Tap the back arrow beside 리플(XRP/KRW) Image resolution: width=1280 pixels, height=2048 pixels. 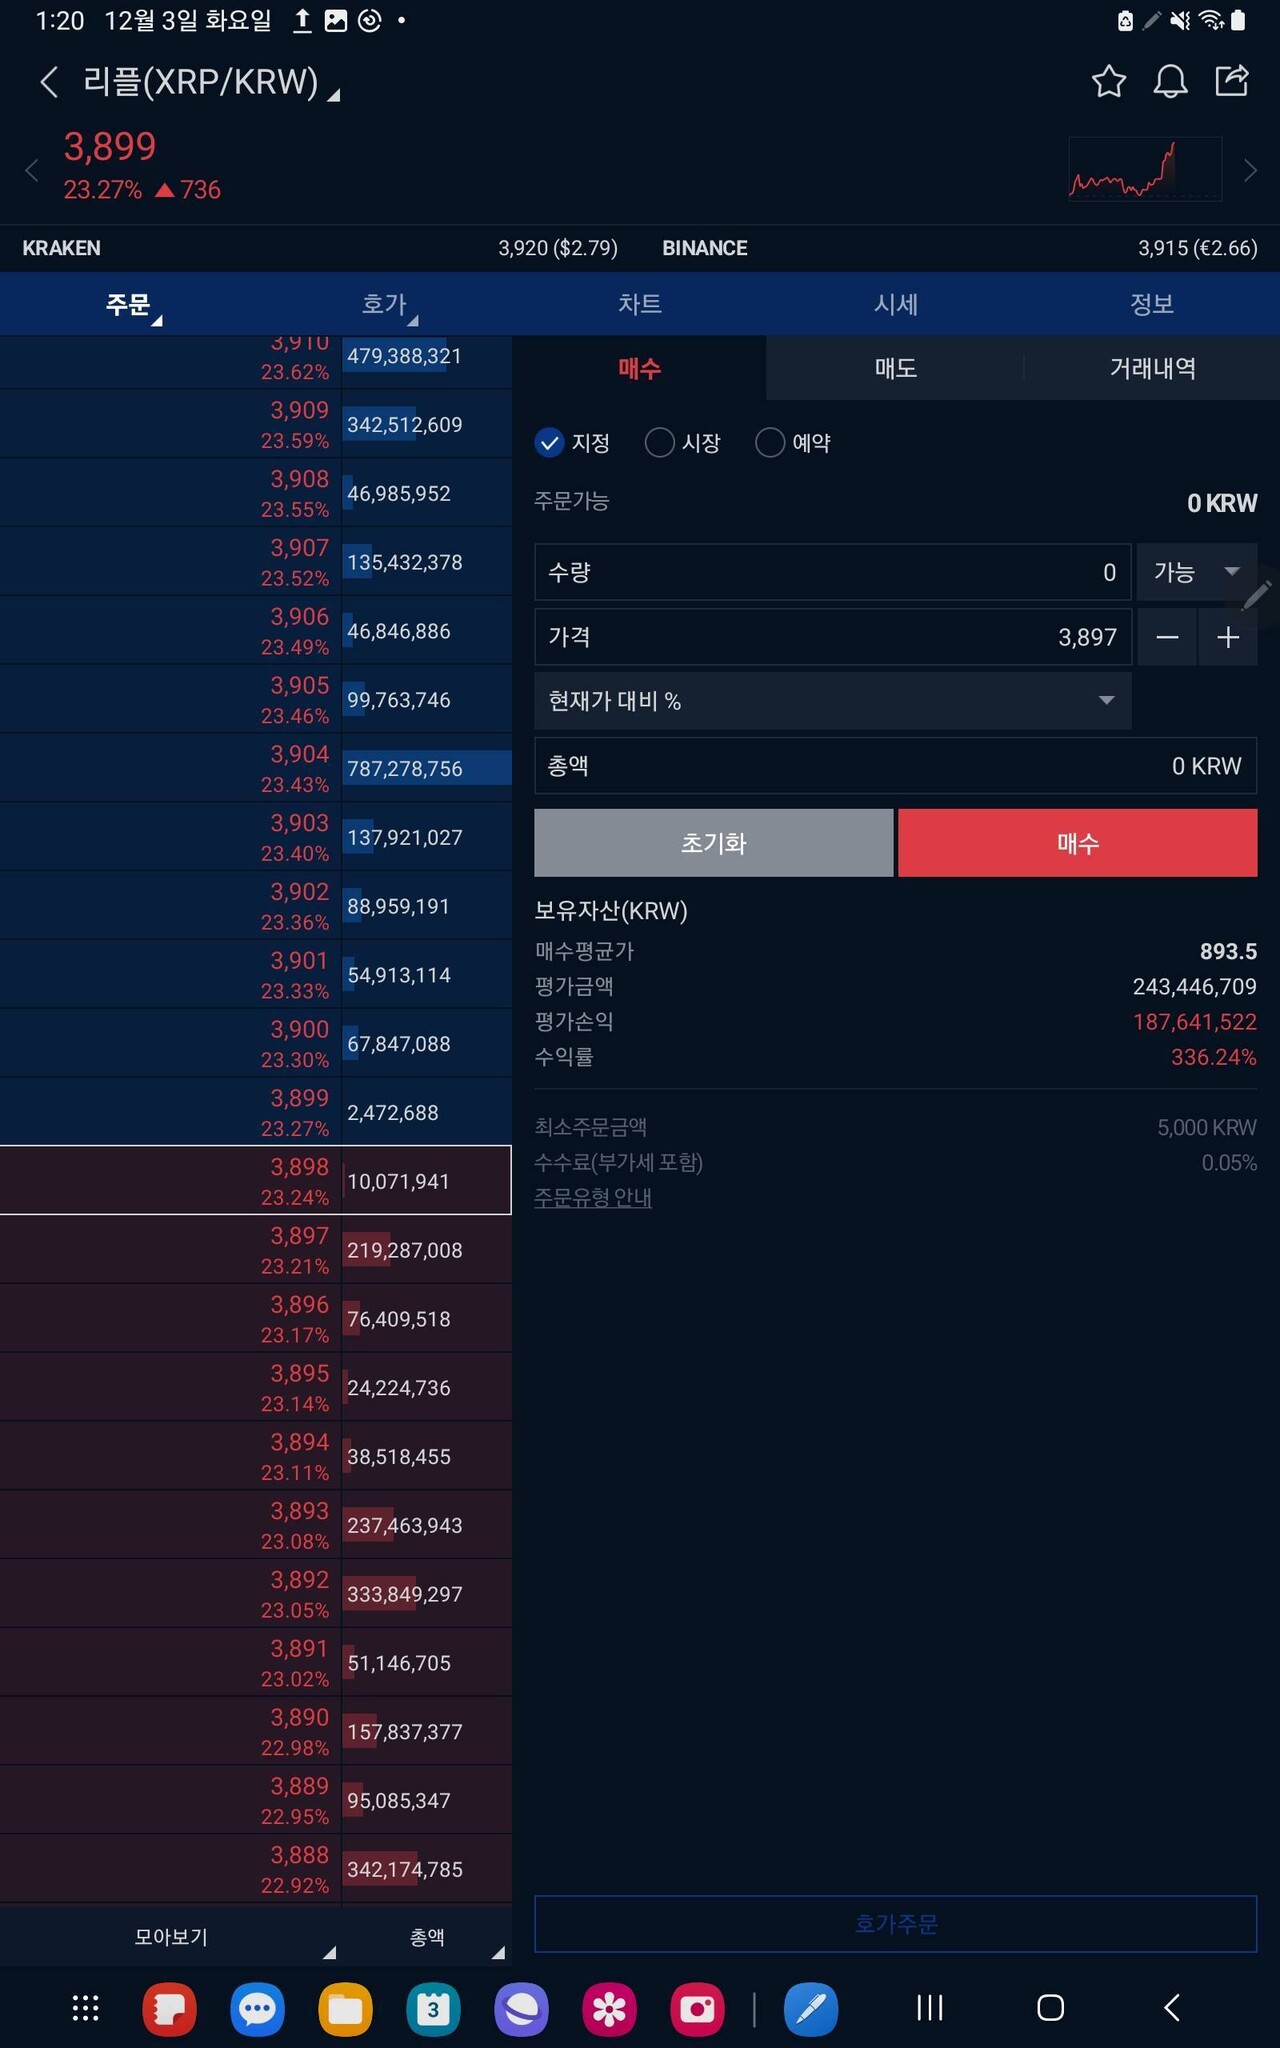48,81
